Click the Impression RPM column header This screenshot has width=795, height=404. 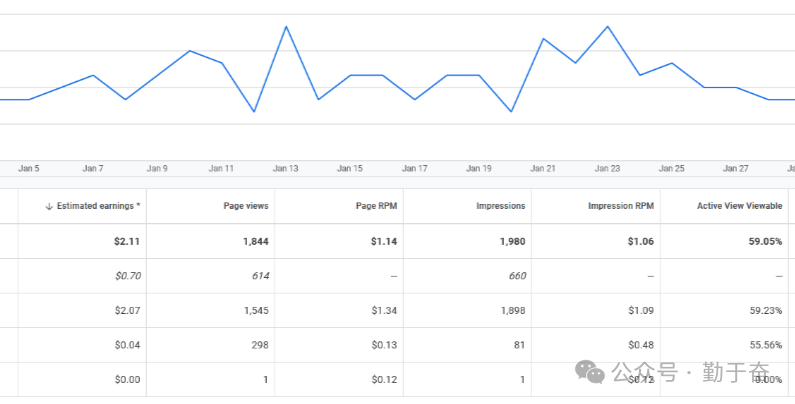coord(620,206)
